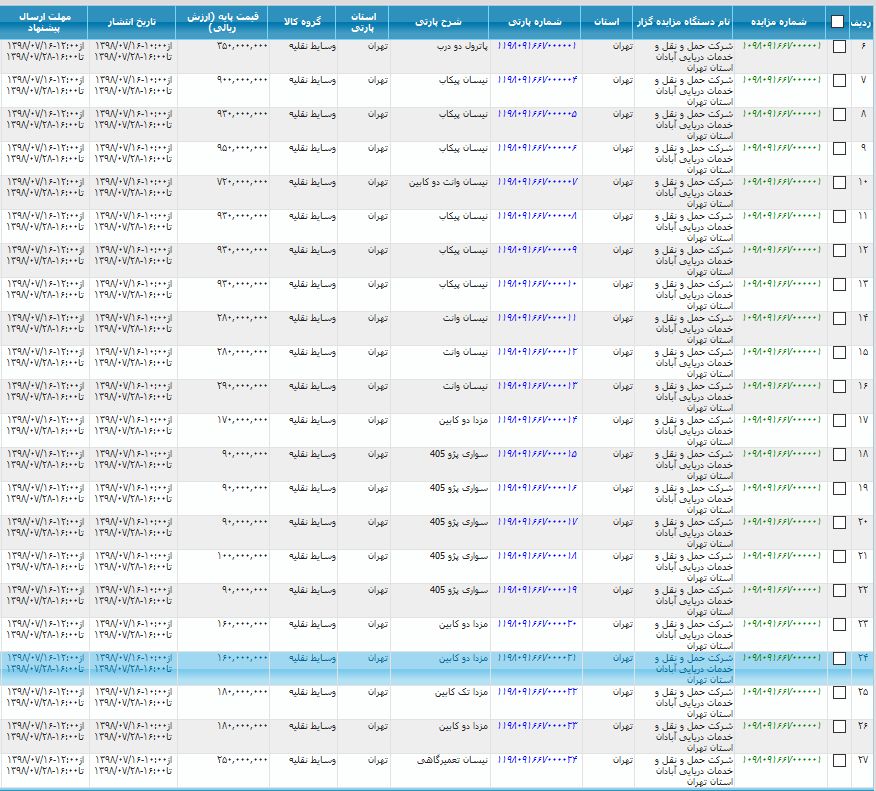Check the checkbox for row 17
The width and height of the screenshot is (876, 791).
click(839, 420)
